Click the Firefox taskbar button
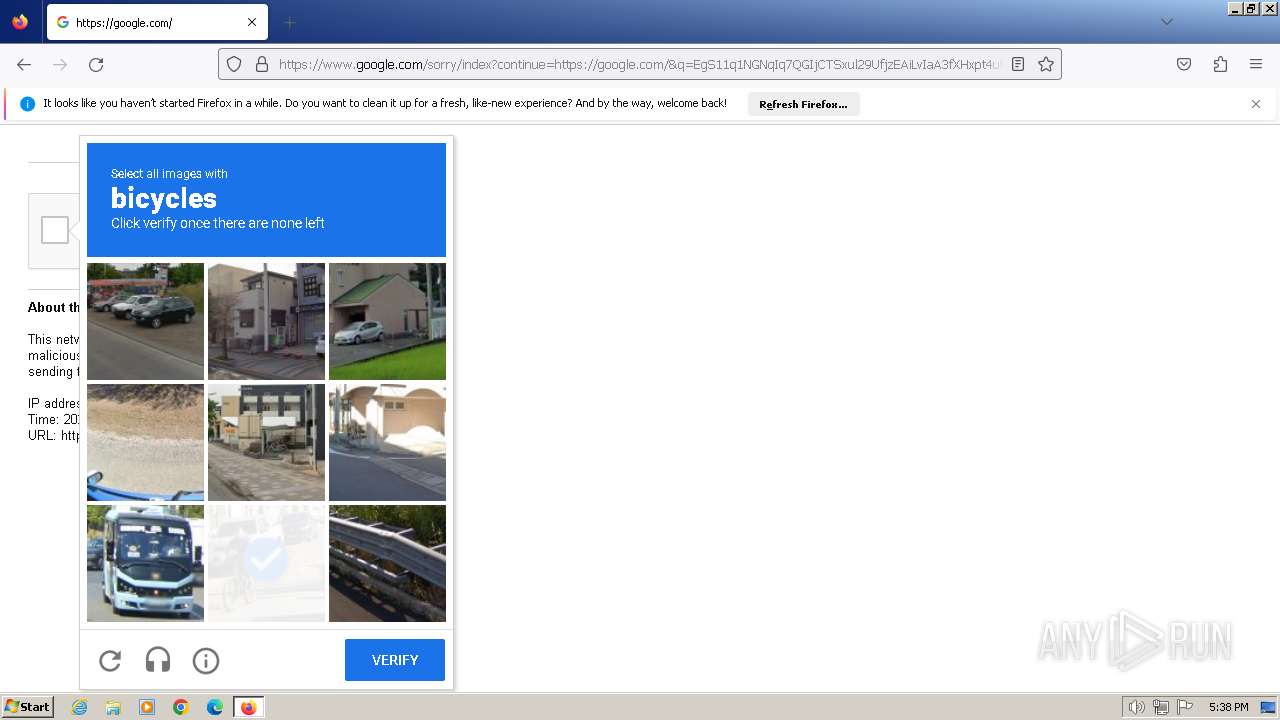 pyautogui.click(x=248, y=707)
